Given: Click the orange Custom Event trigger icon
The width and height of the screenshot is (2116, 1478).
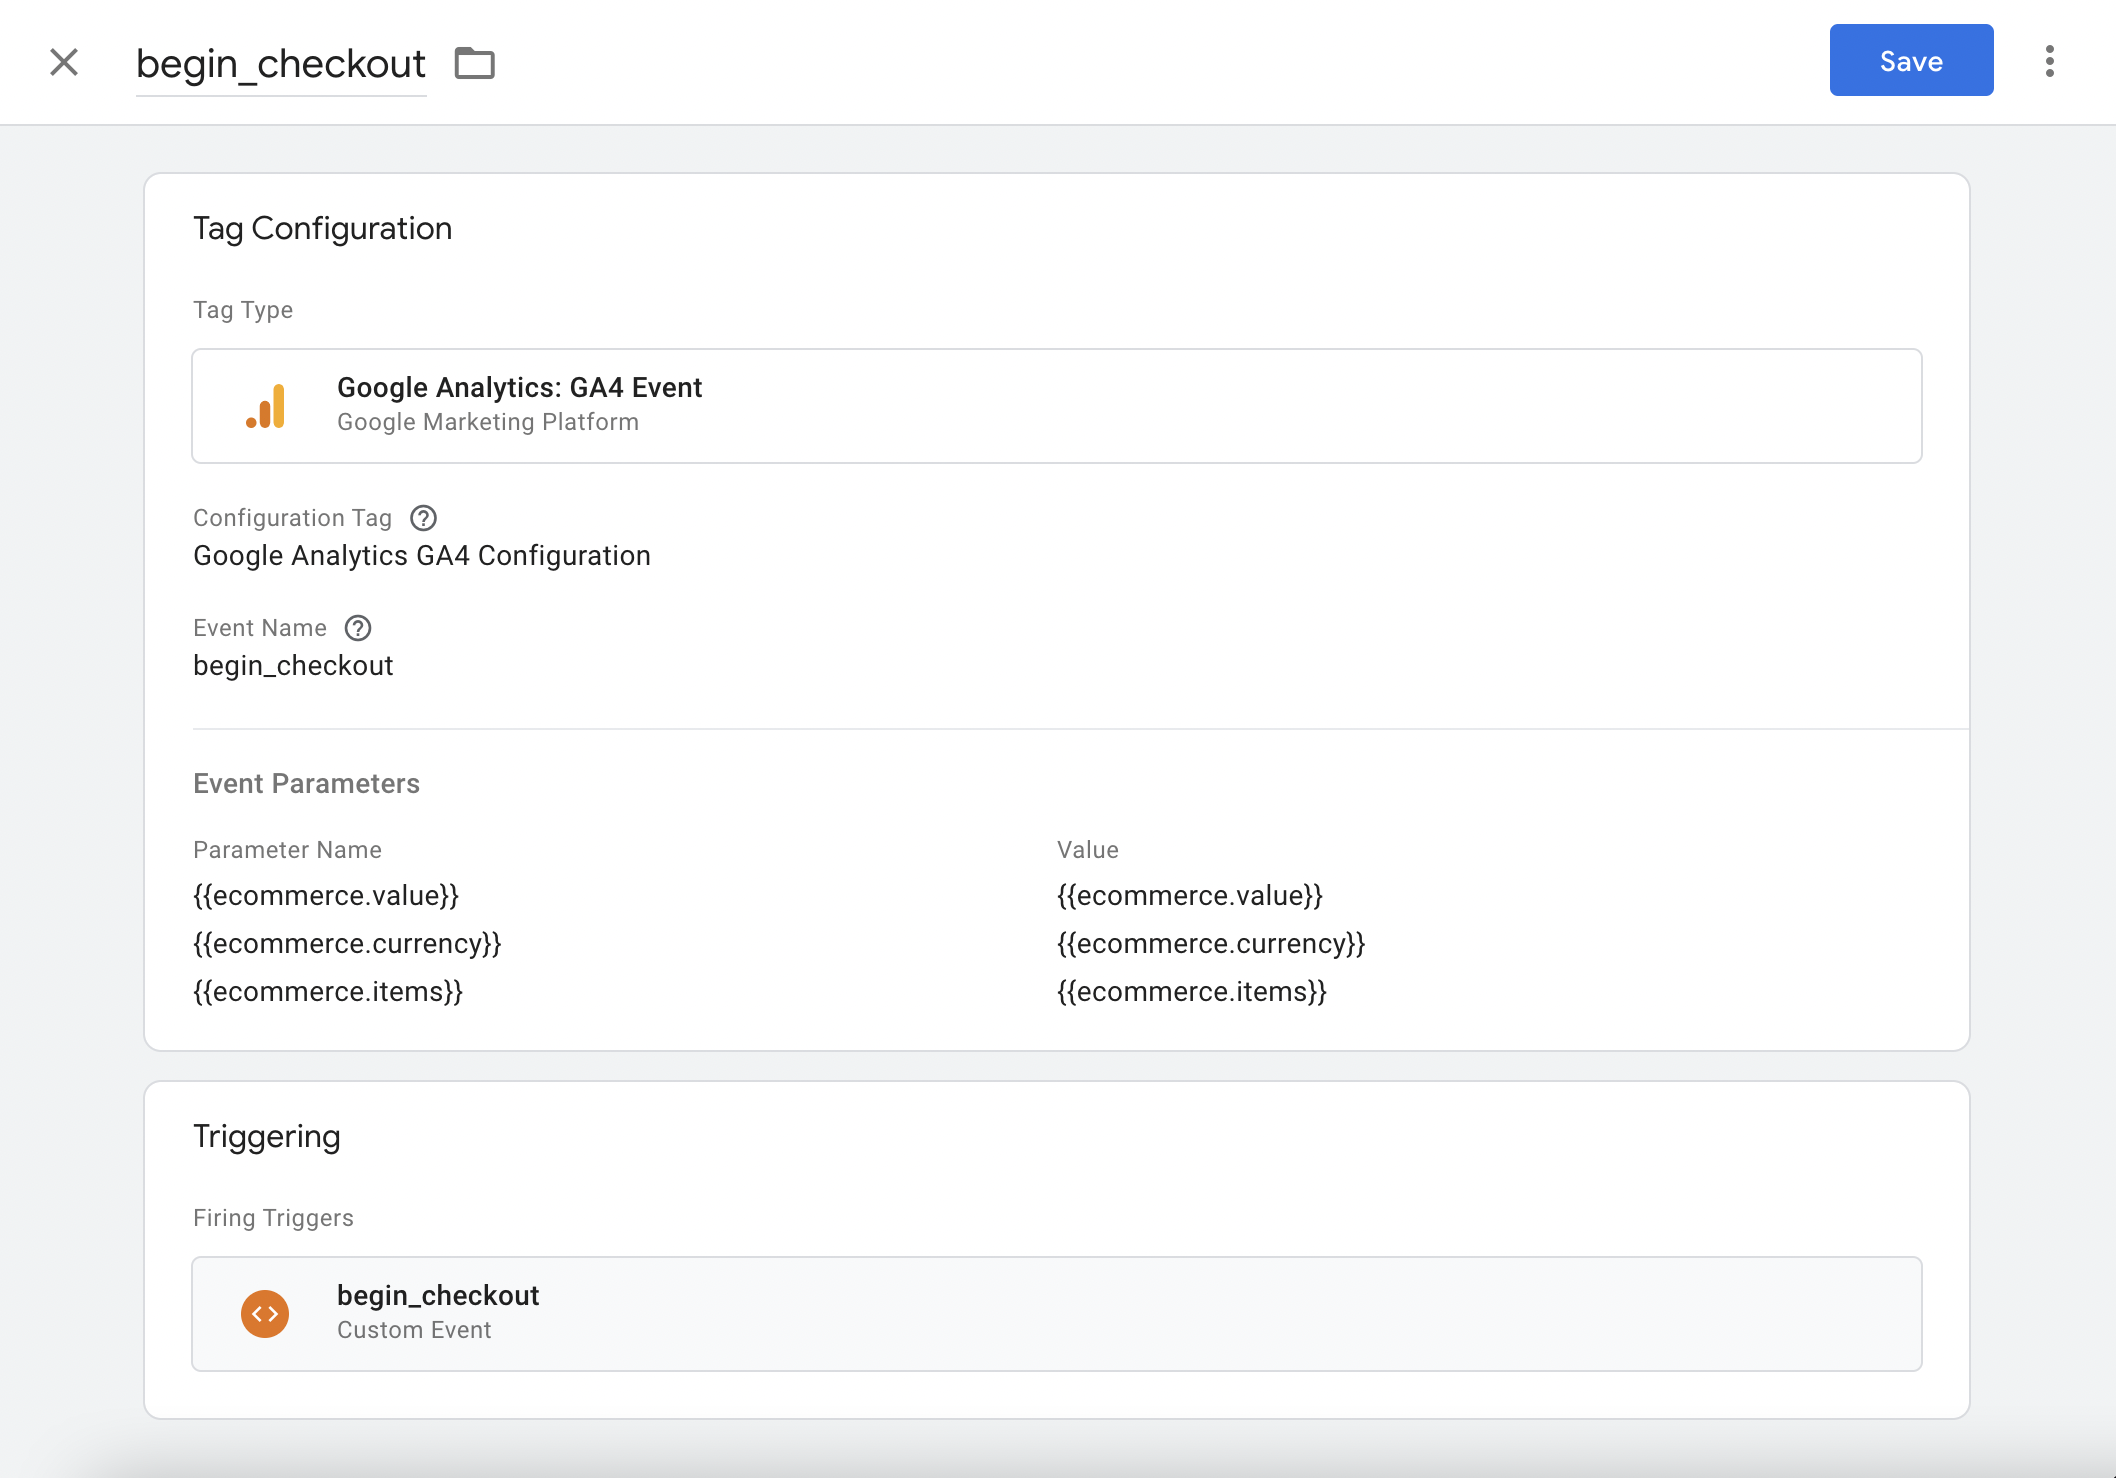Looking at the screenshot, I should (x=265, y=1314).
